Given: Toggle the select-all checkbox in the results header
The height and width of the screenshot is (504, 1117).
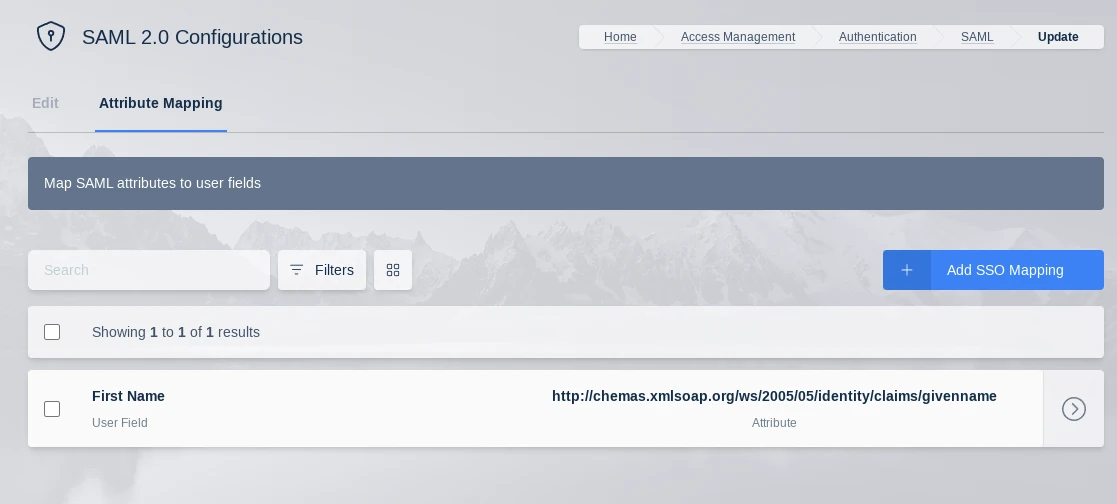Looking at the screenshot, I should (52, 332).
